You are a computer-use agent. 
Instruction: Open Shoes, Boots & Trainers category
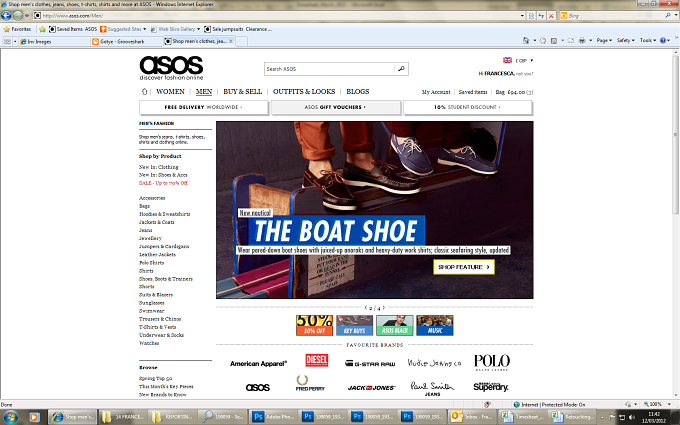[166, 279]
